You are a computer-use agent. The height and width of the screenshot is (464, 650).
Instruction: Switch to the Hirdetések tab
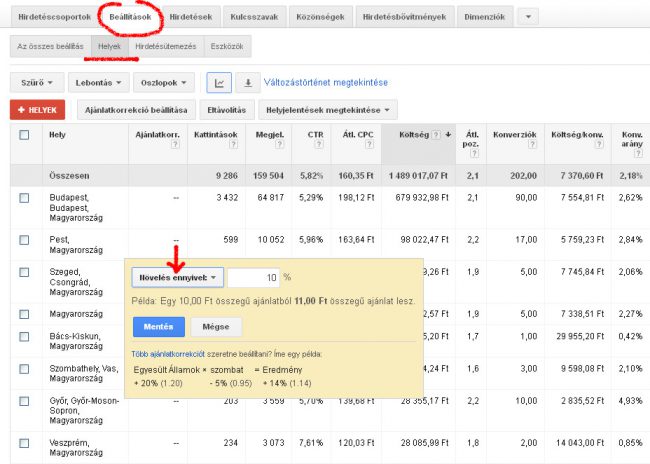point(191,17)
